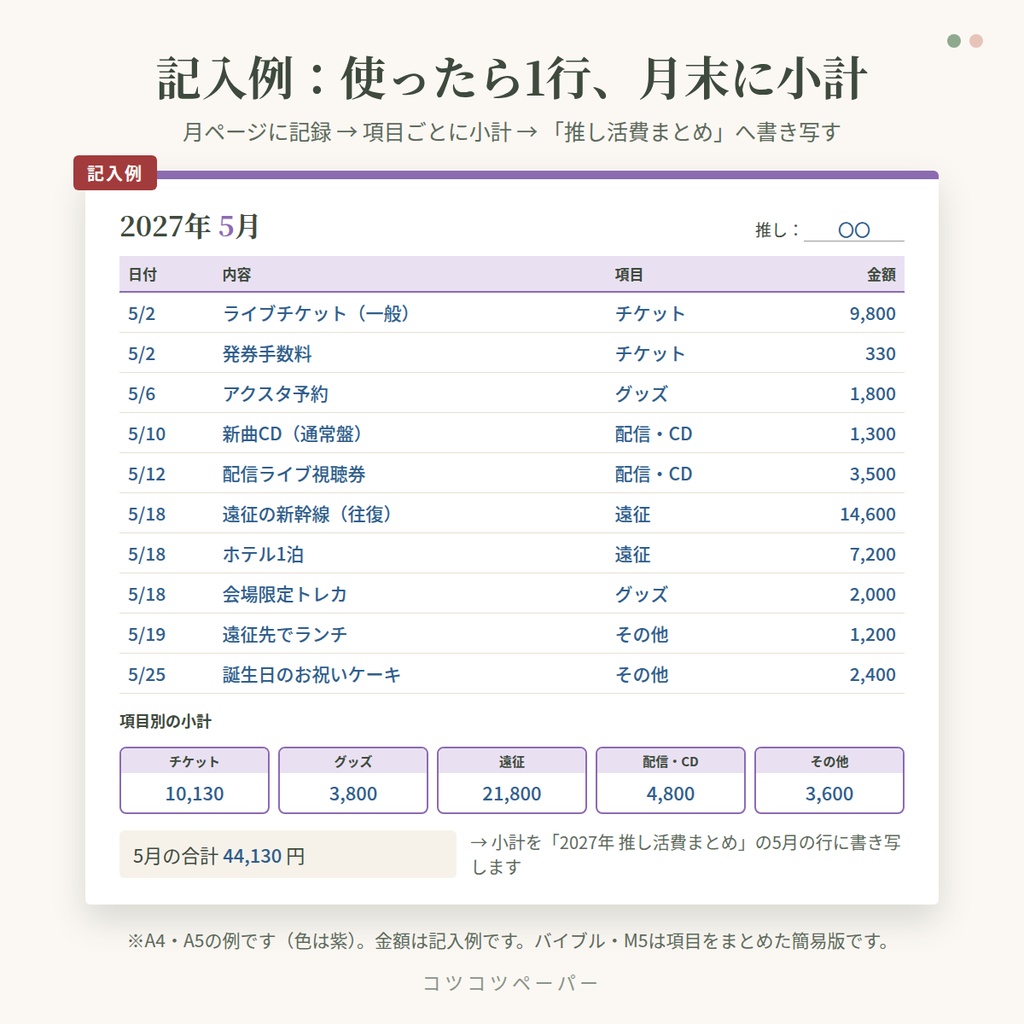The image size is (1024, 1024).
Task: Open the その他 subtotal card 3,600
Action: pyautogui.click(x=829, y=780)
